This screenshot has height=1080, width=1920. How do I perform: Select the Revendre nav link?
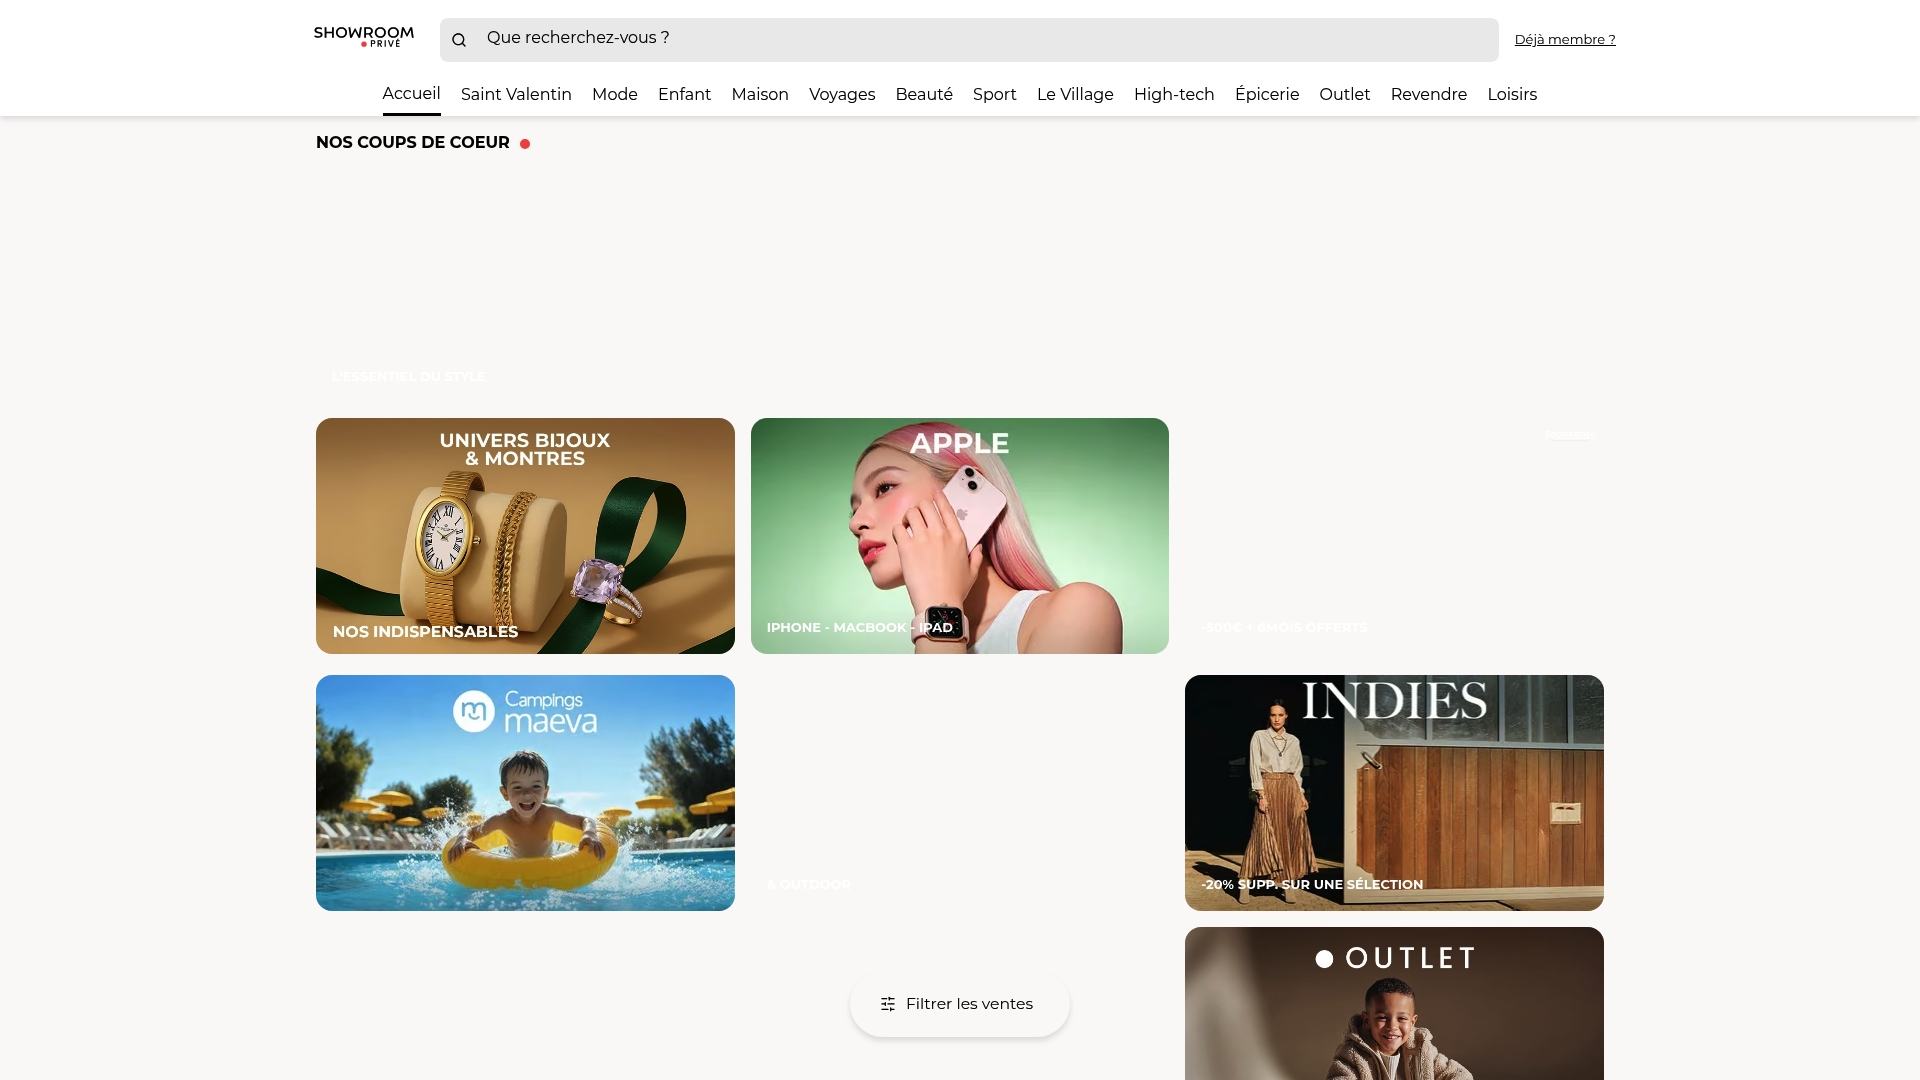click(x=1428, y=95)
